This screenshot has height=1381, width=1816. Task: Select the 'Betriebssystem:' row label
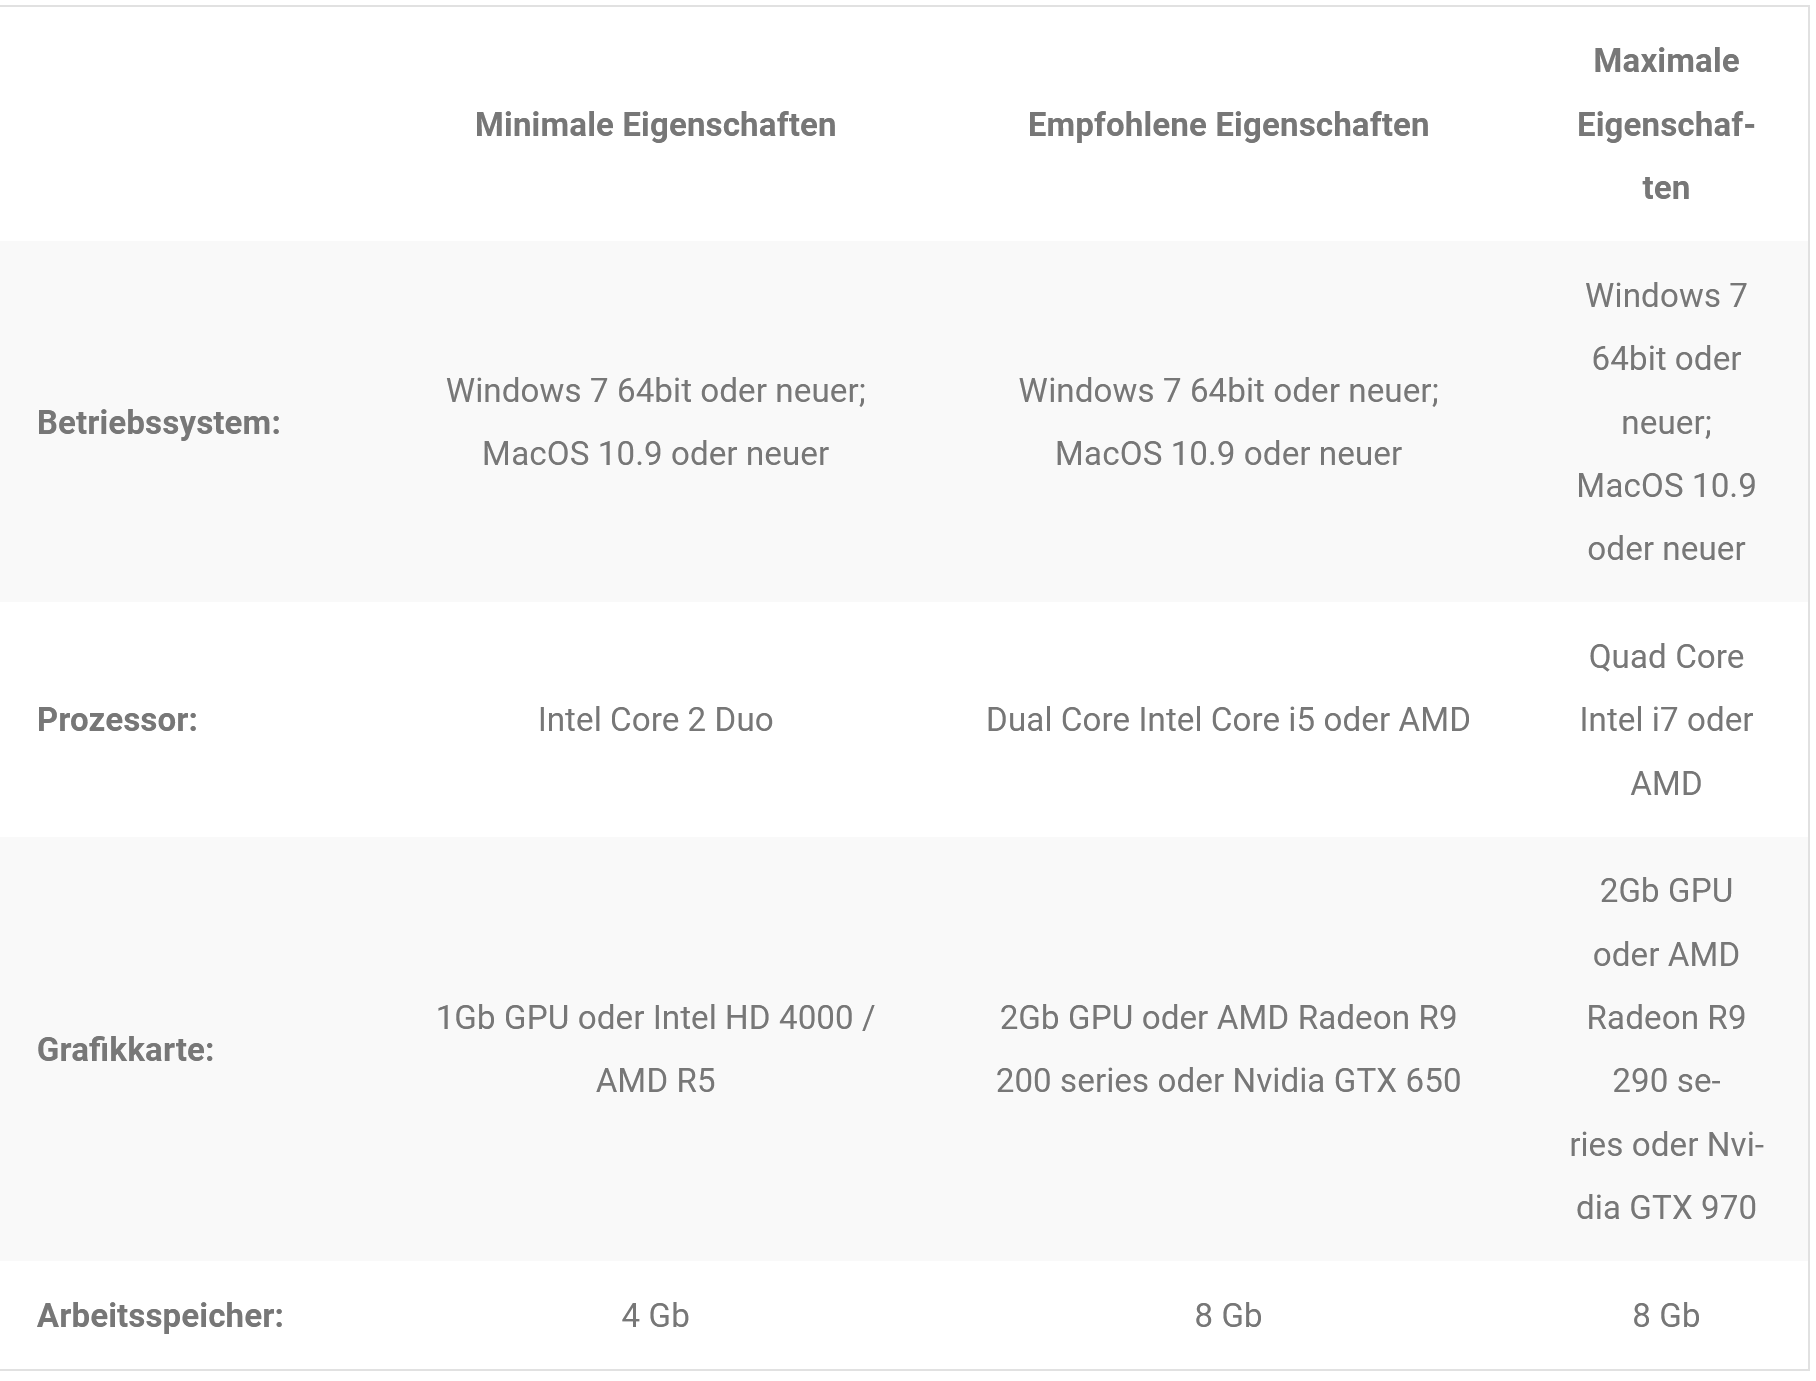(159, 422)
